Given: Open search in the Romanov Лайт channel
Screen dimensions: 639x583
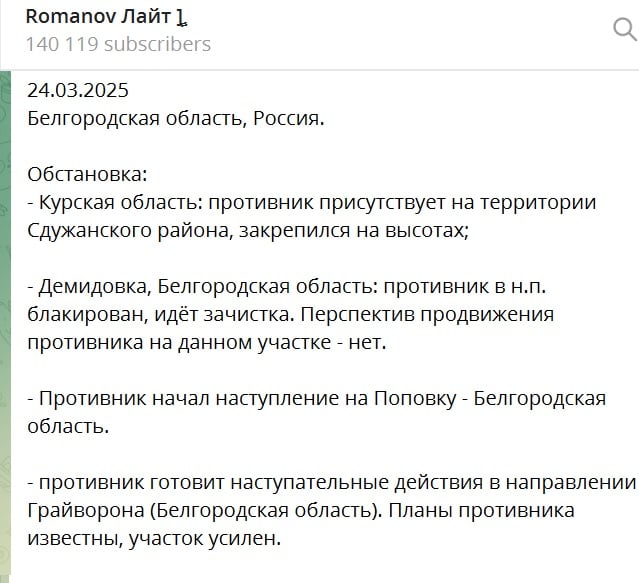Looking at the screenshot, I should coord(625,29).
